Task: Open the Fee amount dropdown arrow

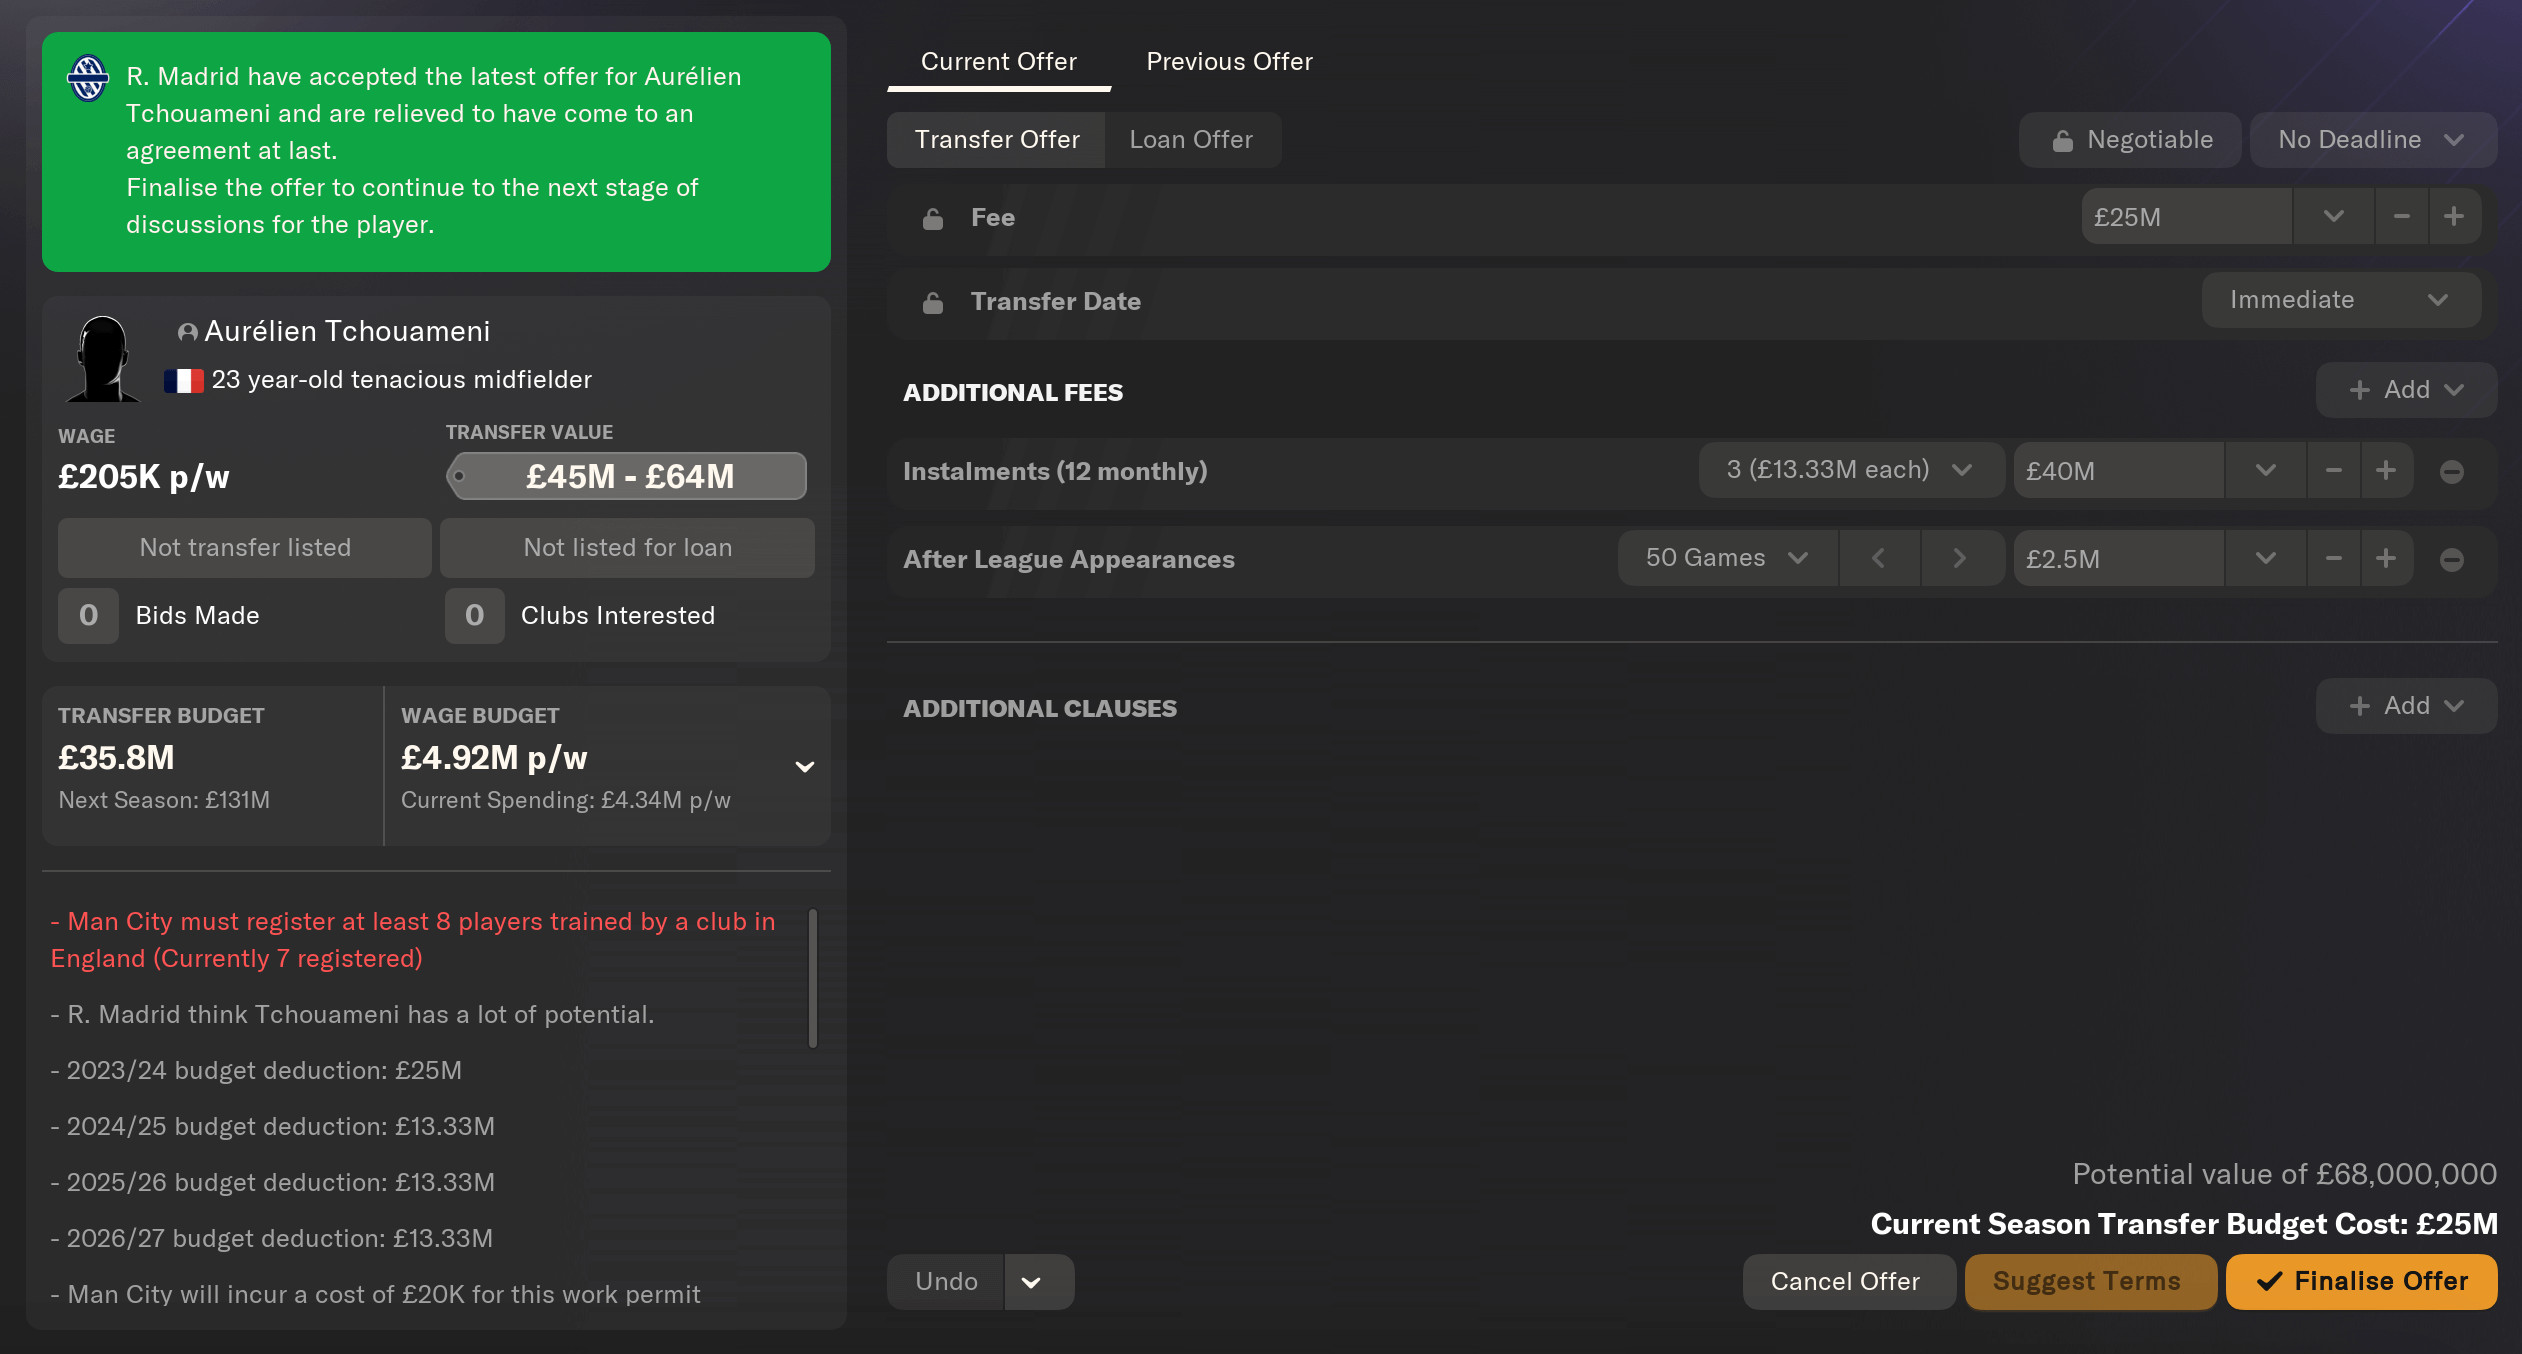Action: pyautogui.click(x=2333, y=216)
